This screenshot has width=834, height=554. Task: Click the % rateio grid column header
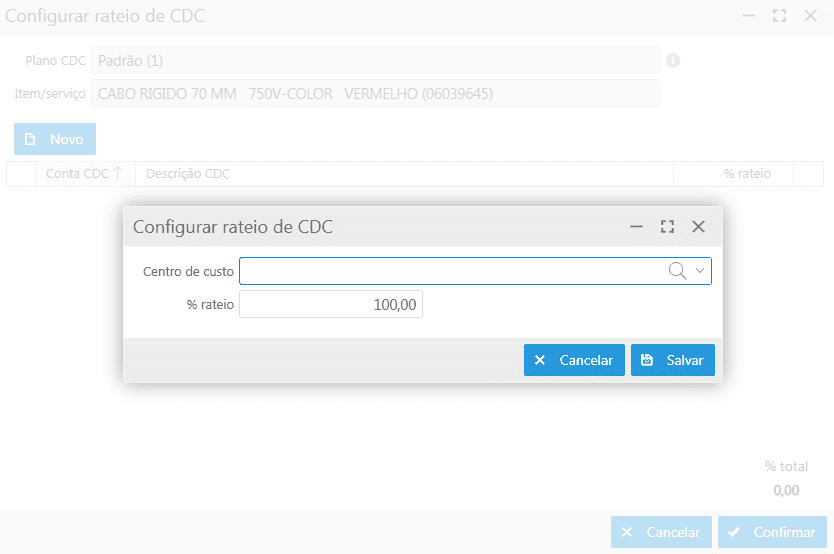[x=746, y=174]
